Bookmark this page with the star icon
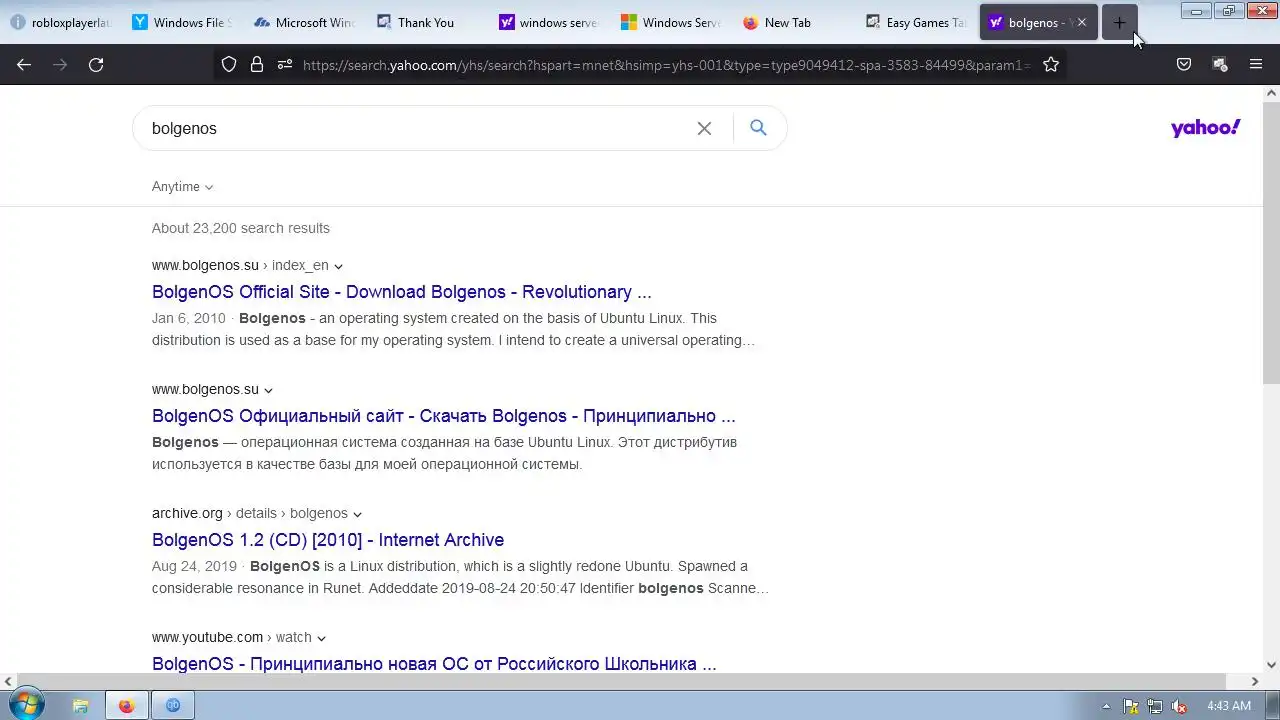The image size is (1280, 720). tap(1051, 64)
